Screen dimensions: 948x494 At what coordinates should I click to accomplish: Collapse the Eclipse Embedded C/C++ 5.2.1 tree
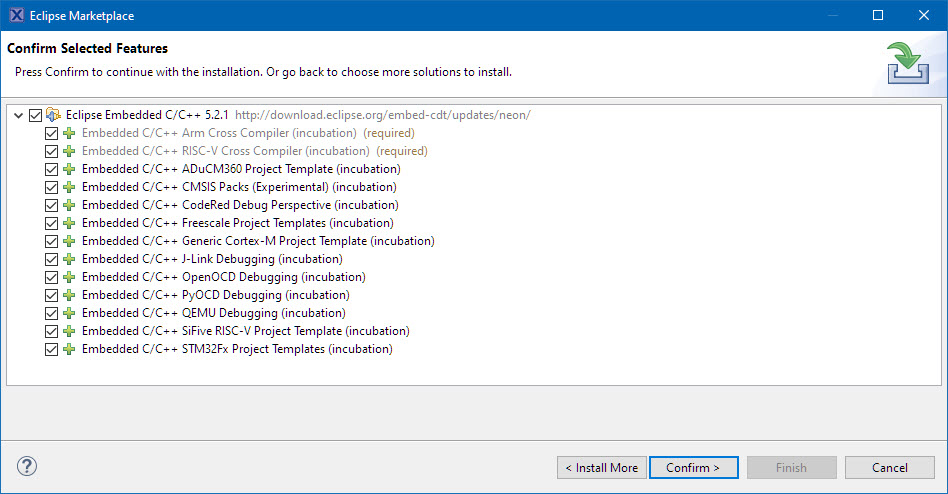[19, 115]
